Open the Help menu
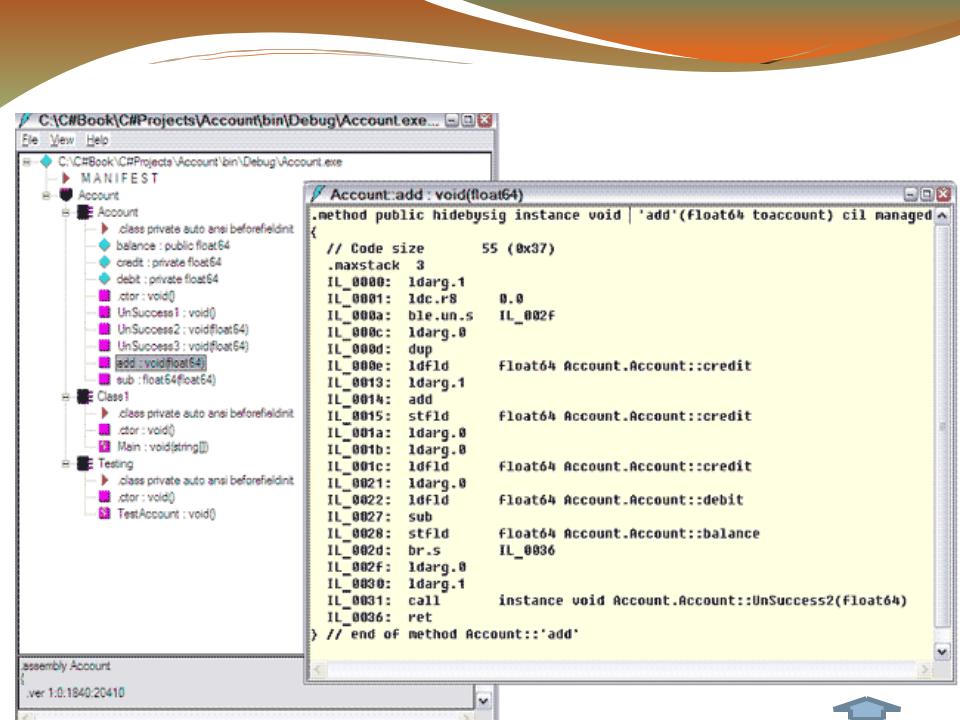960x720 pixels. (x=97, y=140)
